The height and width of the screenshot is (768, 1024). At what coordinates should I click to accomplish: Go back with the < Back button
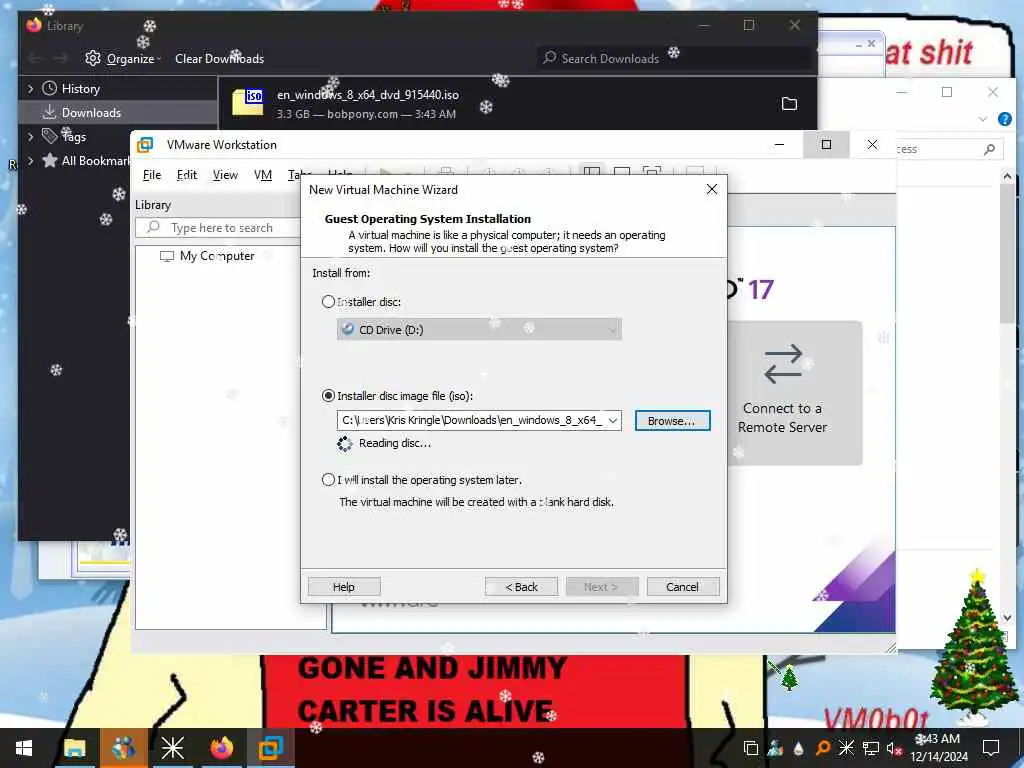point(521,586)
